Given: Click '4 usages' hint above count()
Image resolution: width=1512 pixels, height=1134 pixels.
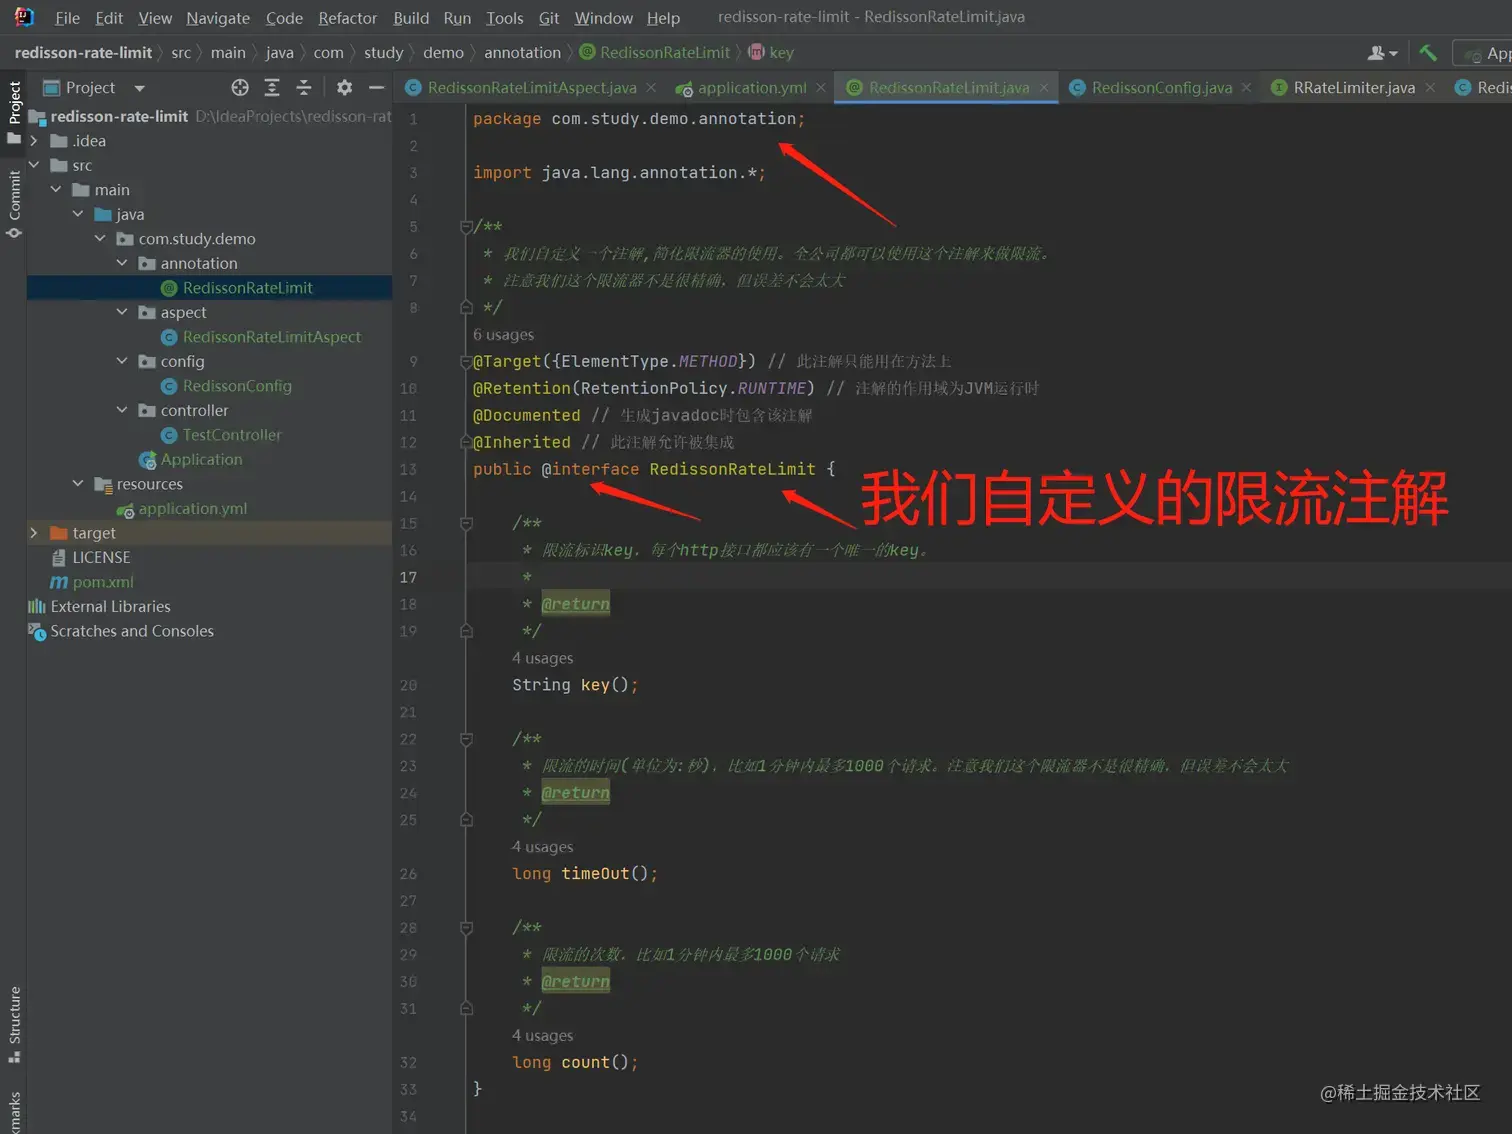Looking at the screenshot, I should point(542,1036).
